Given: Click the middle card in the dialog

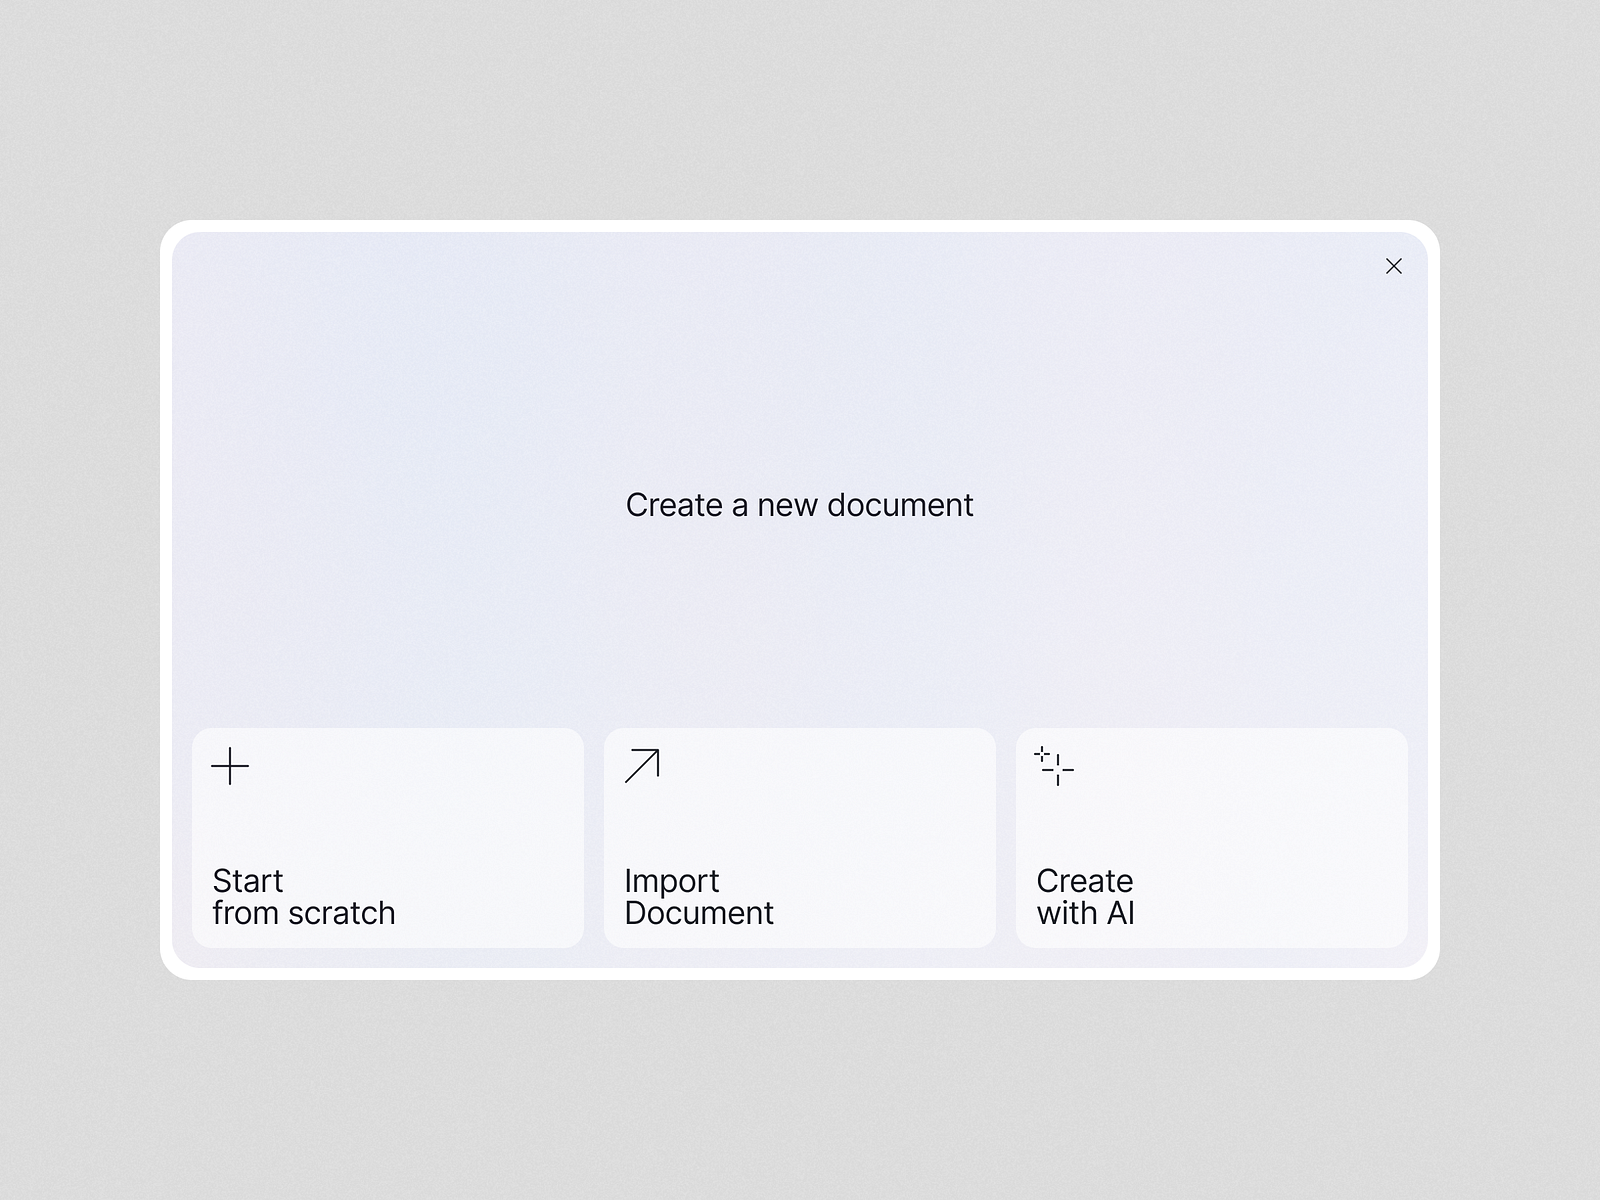Looking at the screenshot, I should click(x=800, y=837).
